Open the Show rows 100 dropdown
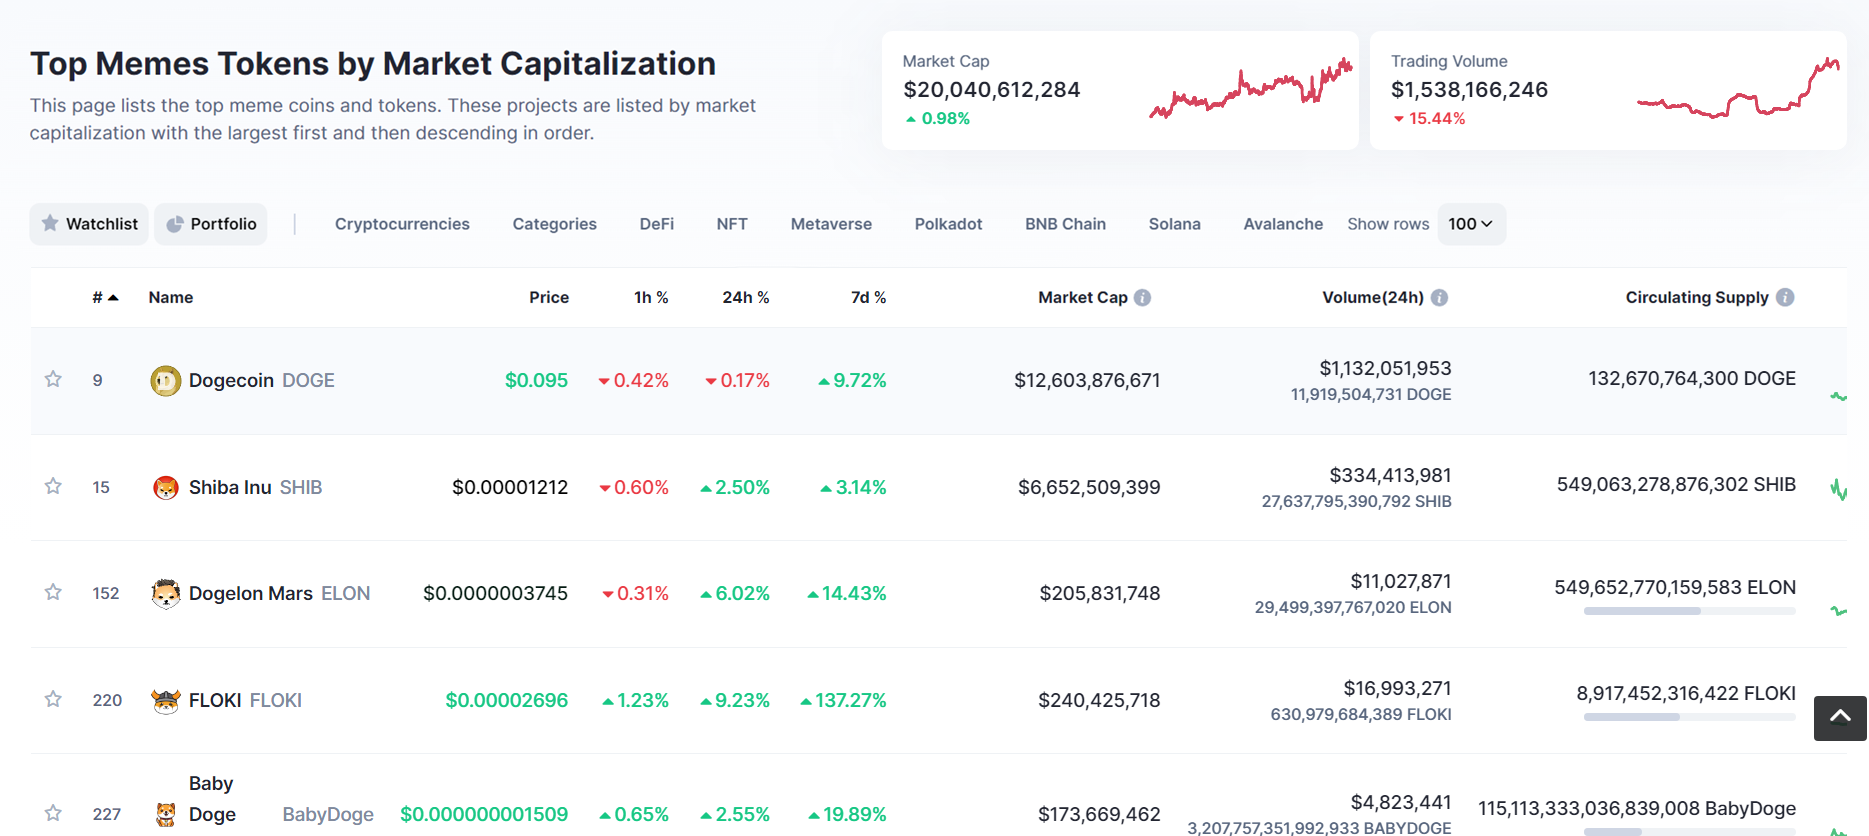Screen dimensions: 1869x836 pyautogui.click(x=1471, y=224)
